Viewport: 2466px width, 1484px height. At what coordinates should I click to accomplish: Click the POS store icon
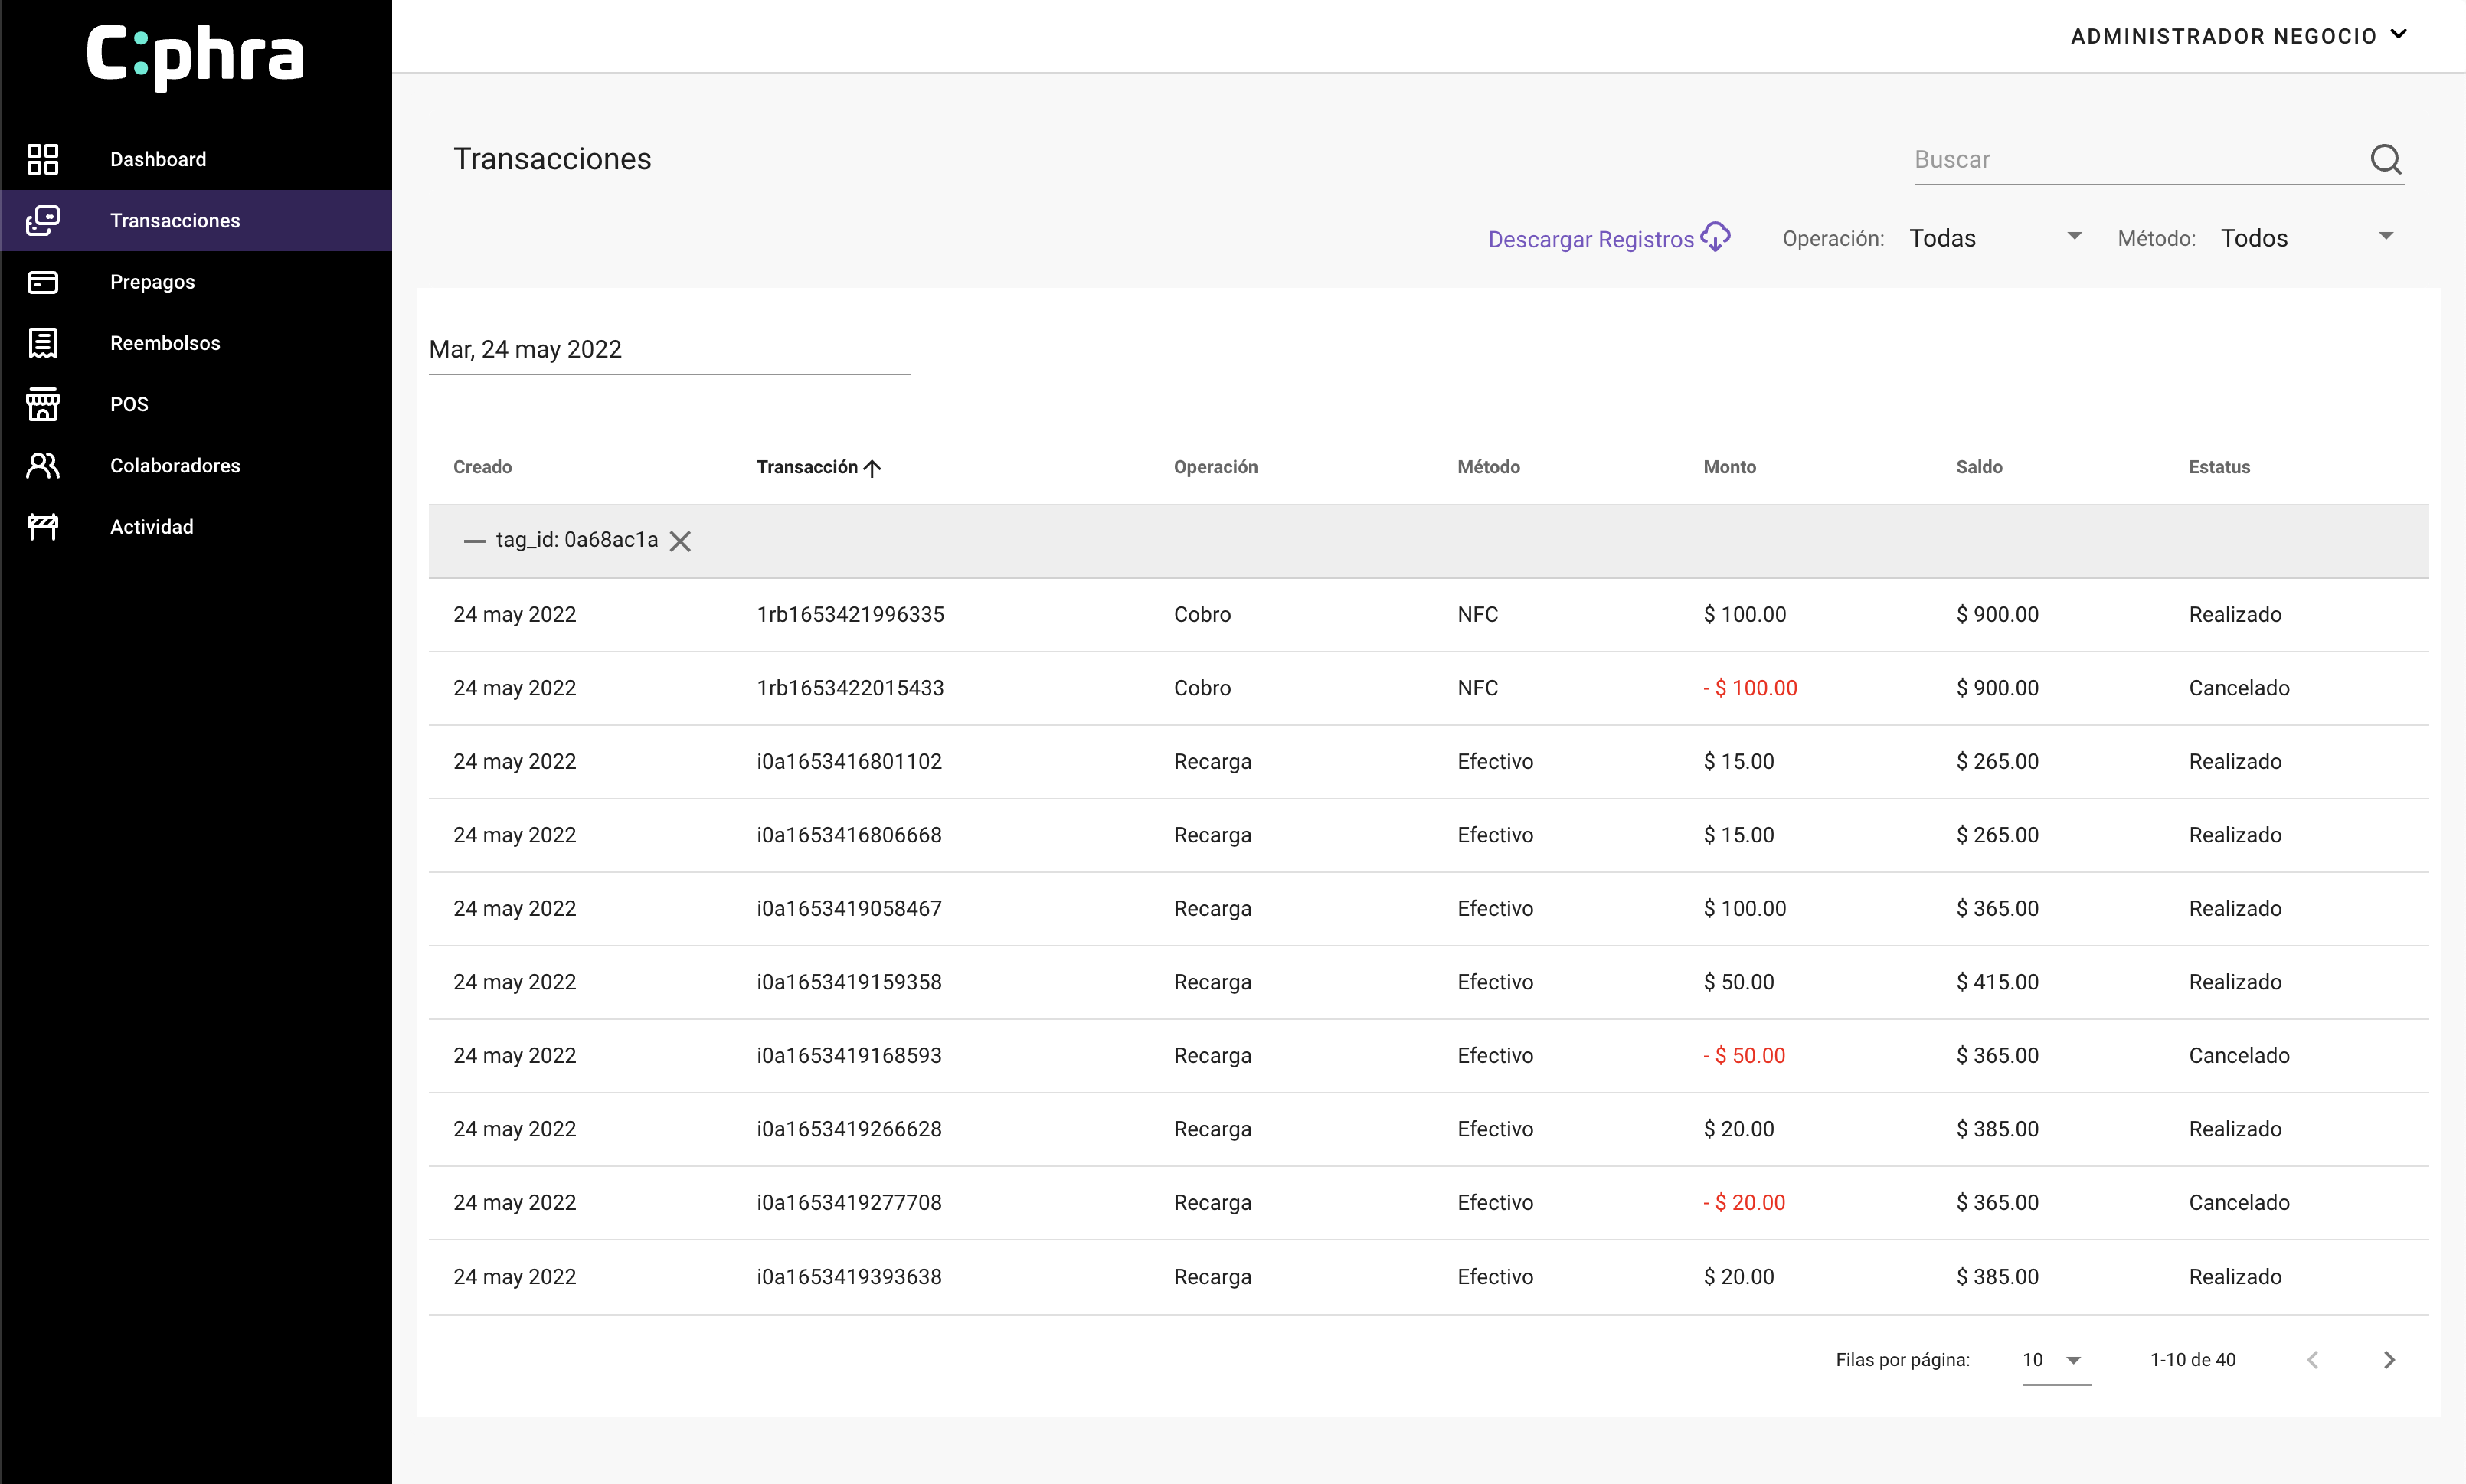click(x=42, y=404)
